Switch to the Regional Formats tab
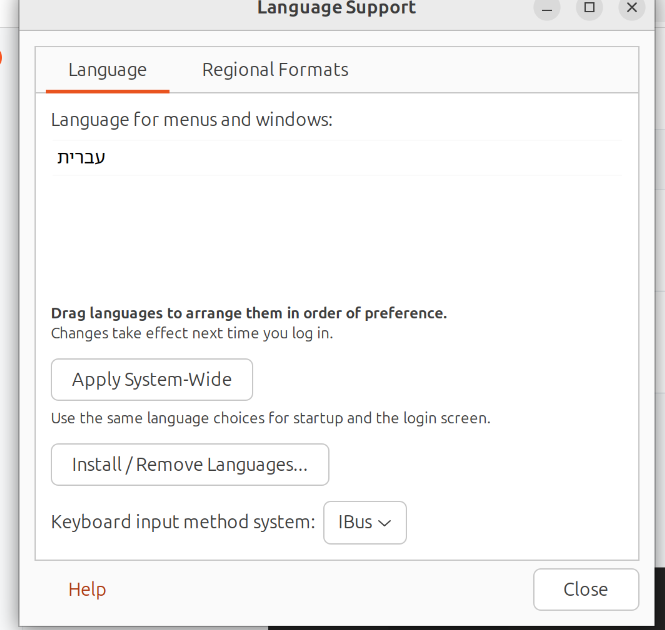 (275, 70)
